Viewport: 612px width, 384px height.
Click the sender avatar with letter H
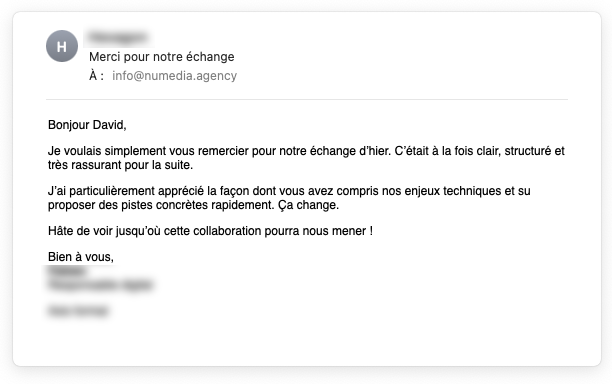point(62,46)
